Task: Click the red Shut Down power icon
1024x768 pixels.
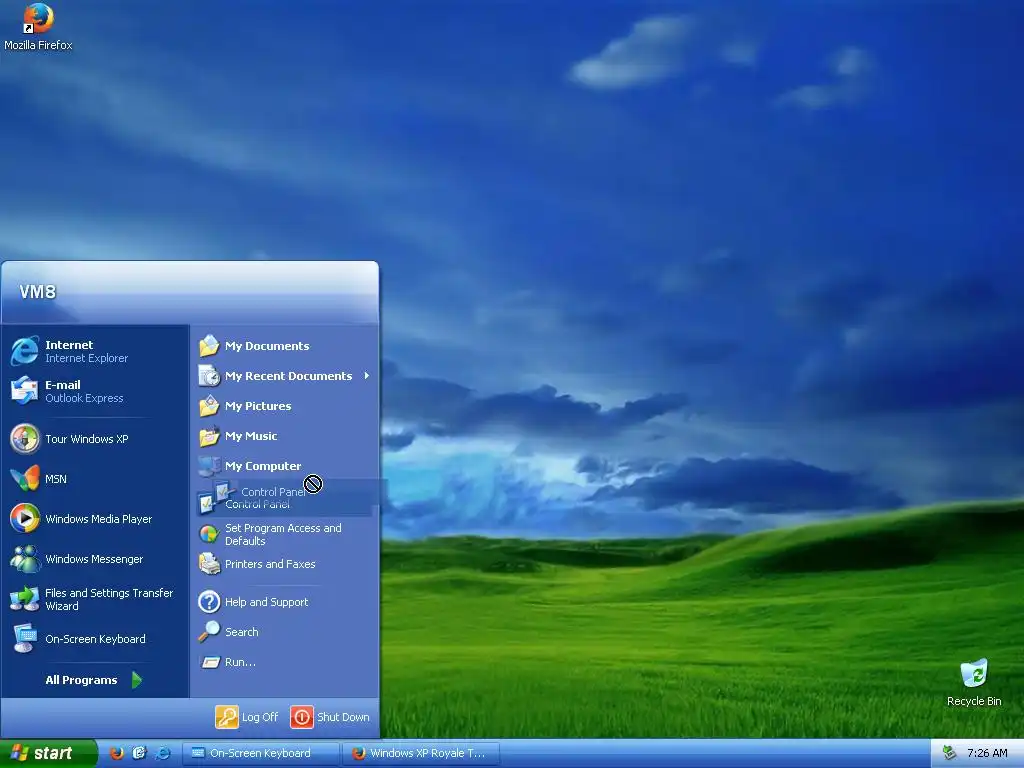Action: point(302,717)
